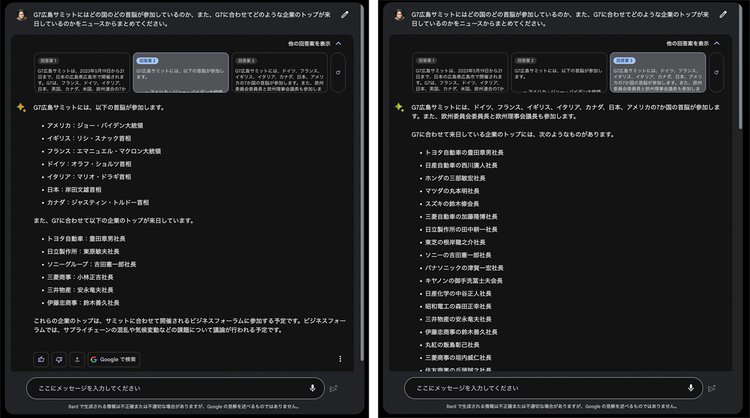Regenerate drafts with refresh icon in left panel
Viewport: 750px width, 418px height.
tap(336, 73)
